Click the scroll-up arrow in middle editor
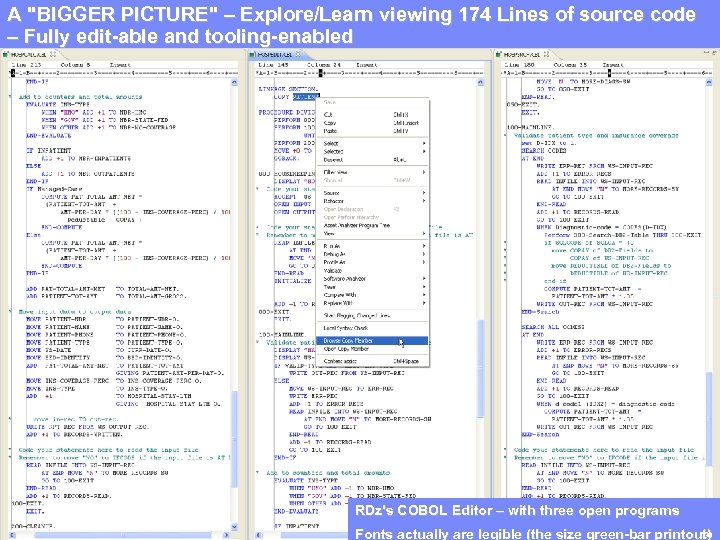The height and width of the screenshot is (540, 720). (481, 82)
